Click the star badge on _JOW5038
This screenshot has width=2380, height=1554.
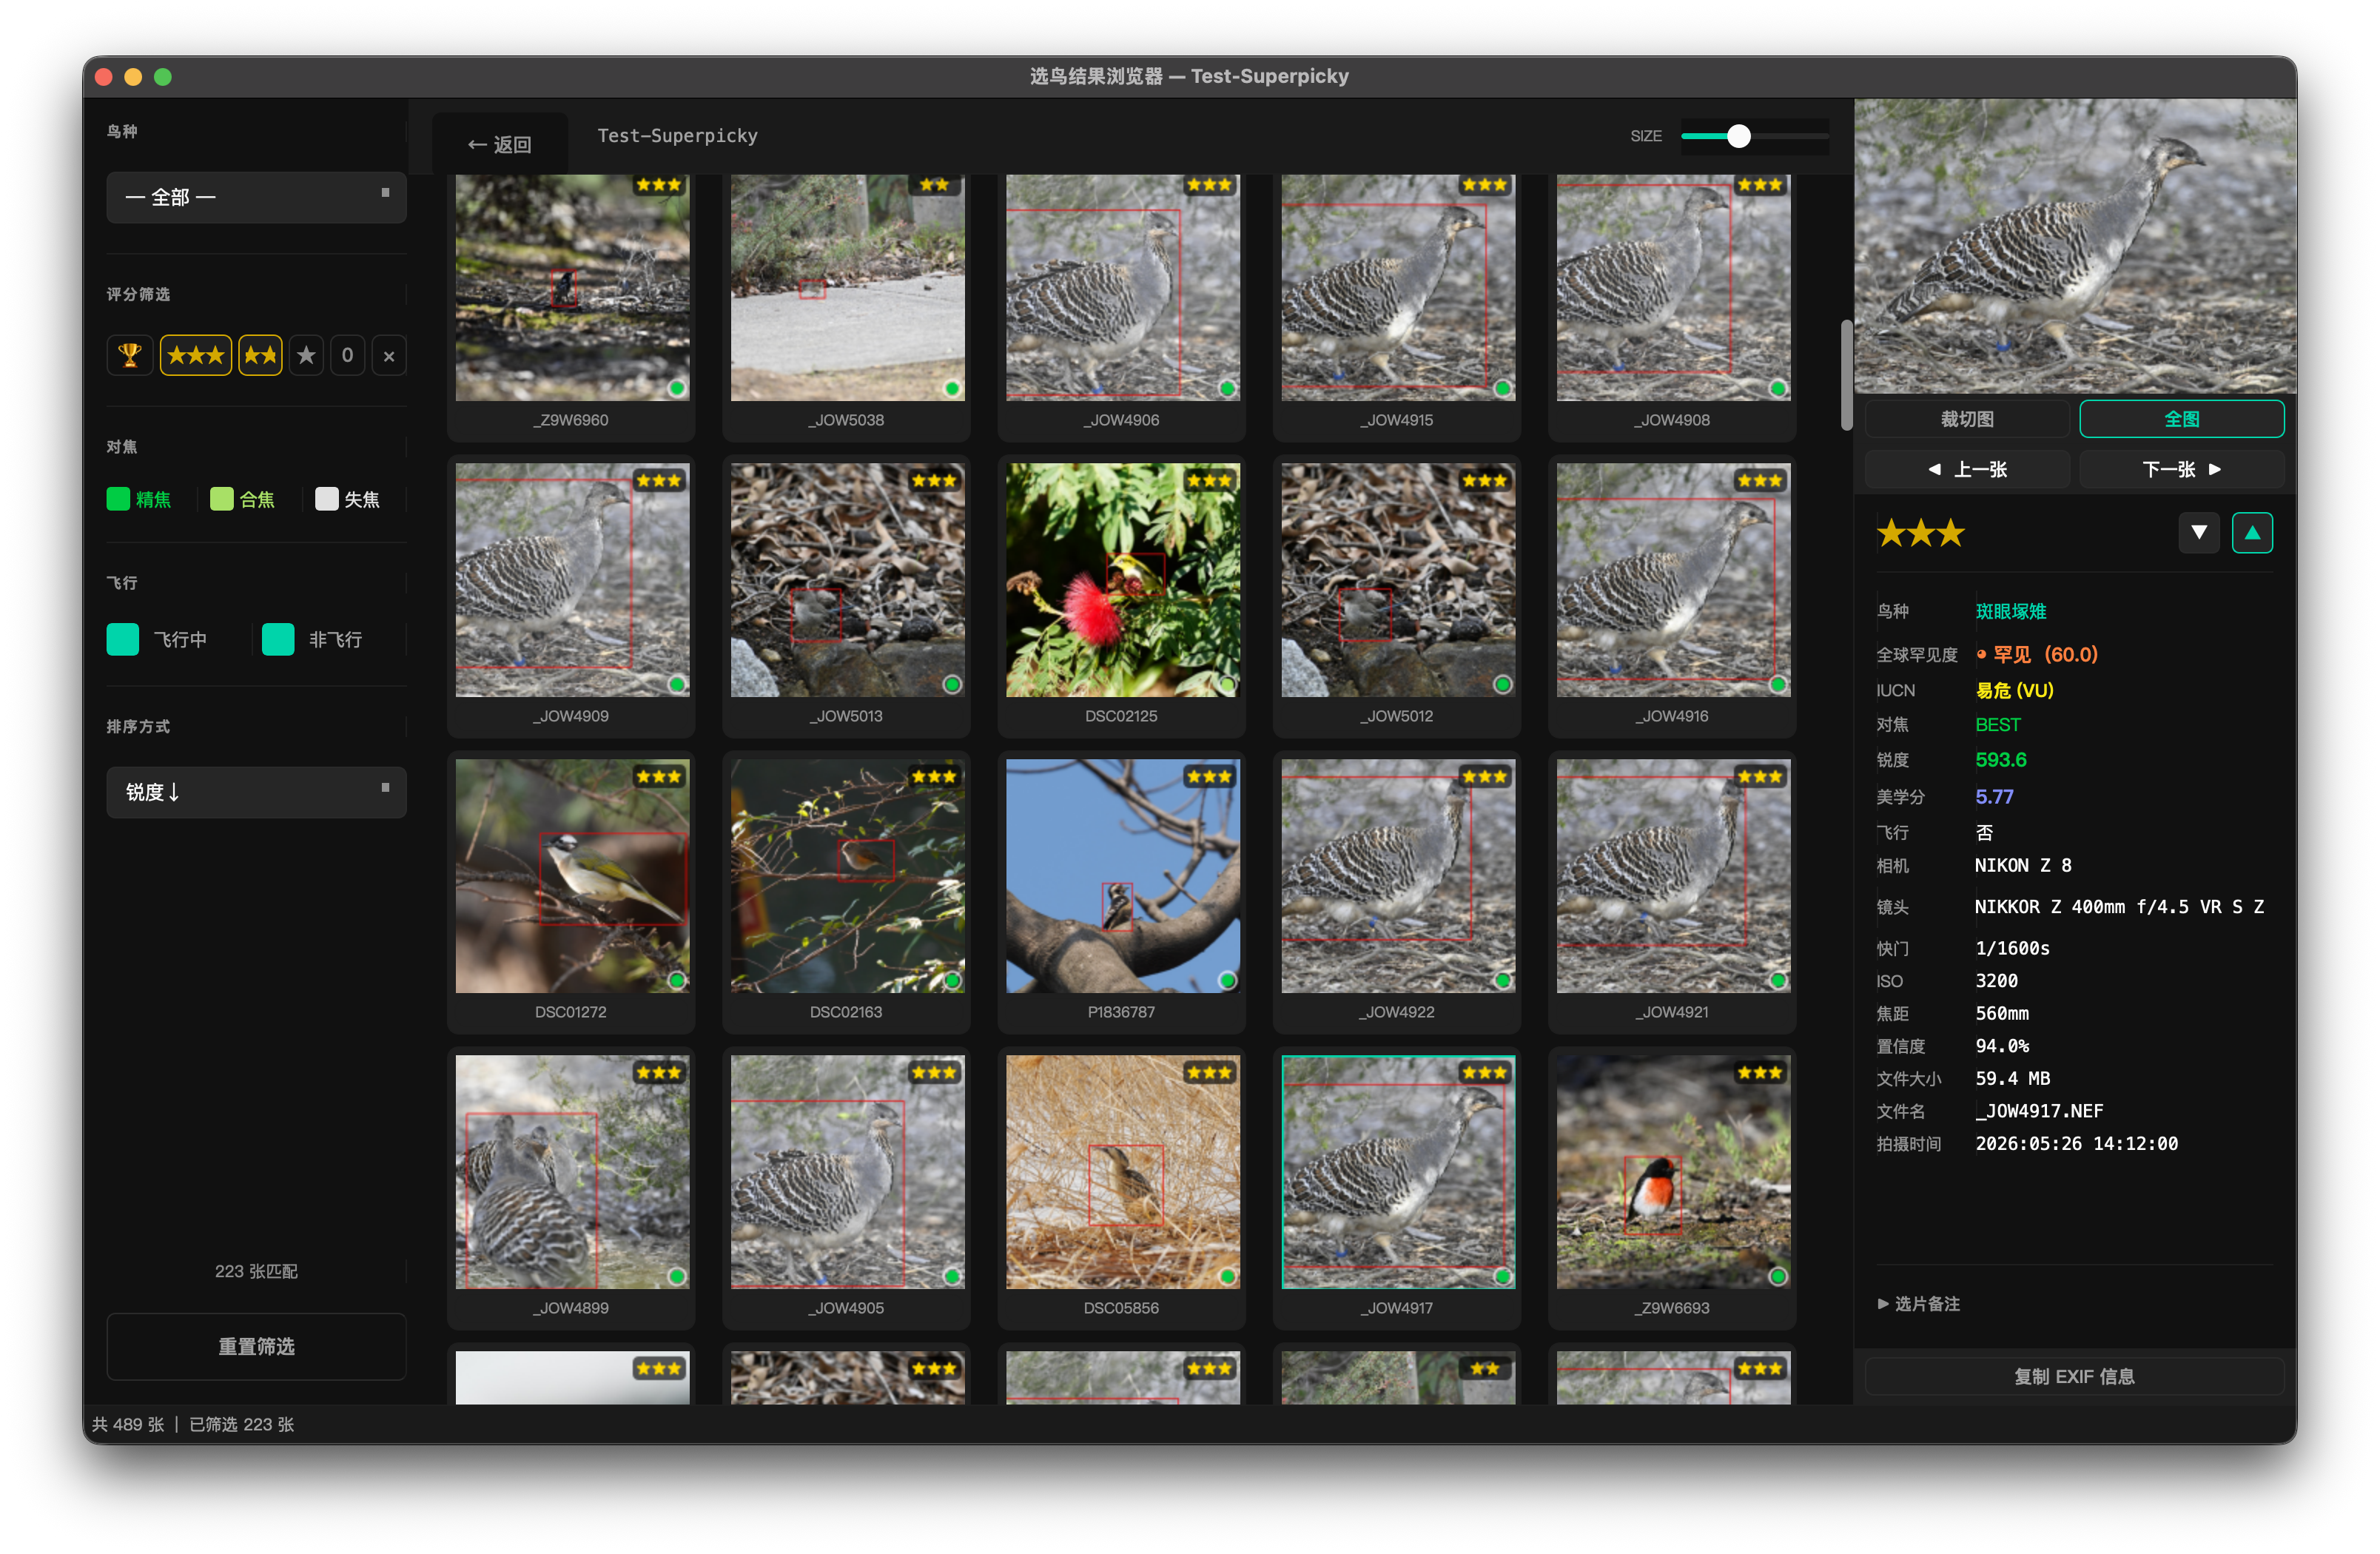pos(935,185)
